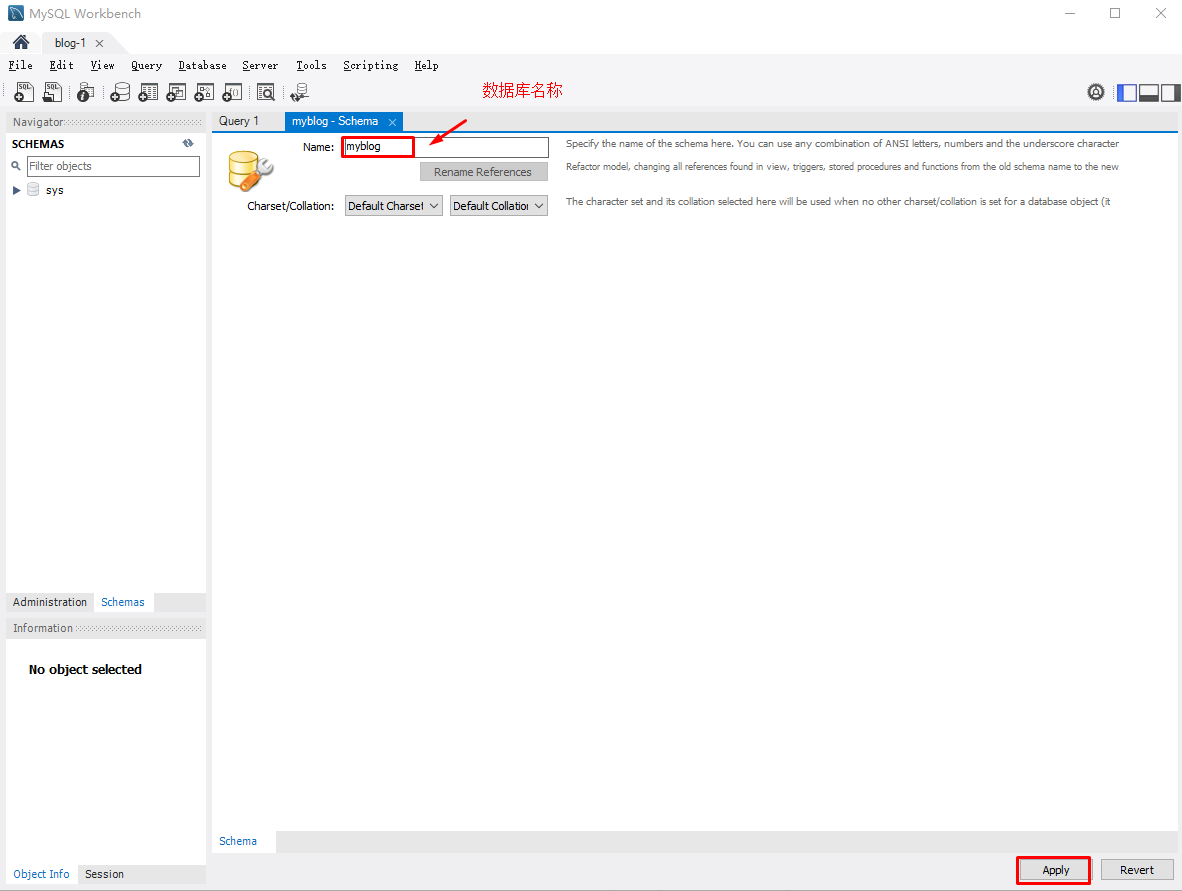This screenshot has height=891, width=1182.
Task: Select the blog-1 connection tab
Action: point(70,43)
